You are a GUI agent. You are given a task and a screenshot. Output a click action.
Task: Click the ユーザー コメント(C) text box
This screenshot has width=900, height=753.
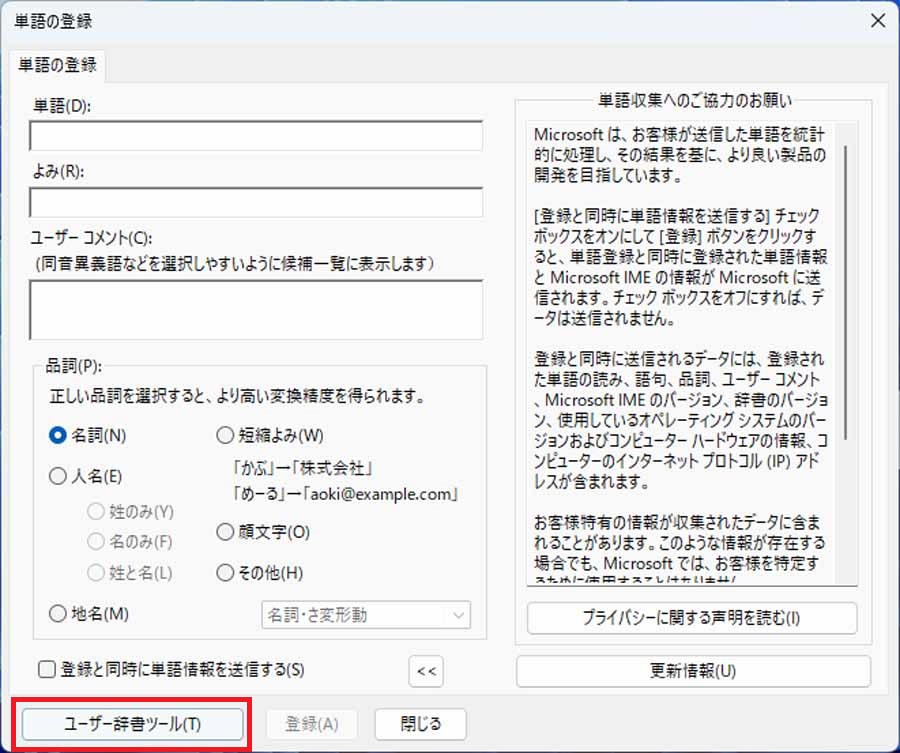point(256,310)
